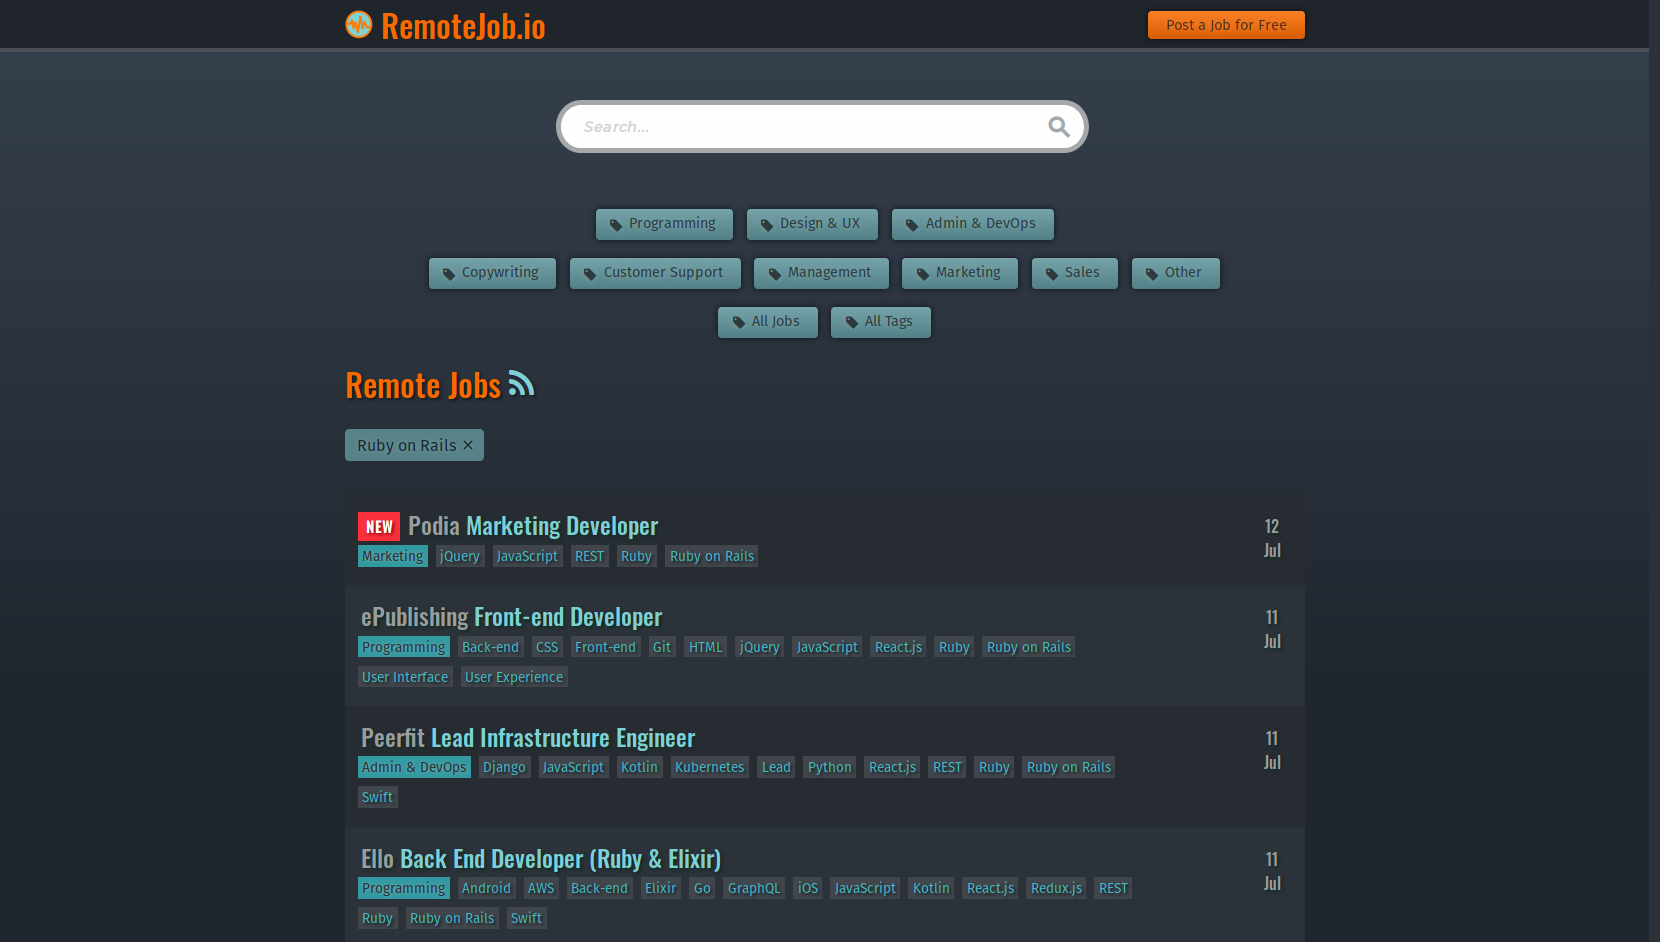Viewport: 1660px width, 942px height.
Task: Click the Remote Jobs heading
Action: 423,385
